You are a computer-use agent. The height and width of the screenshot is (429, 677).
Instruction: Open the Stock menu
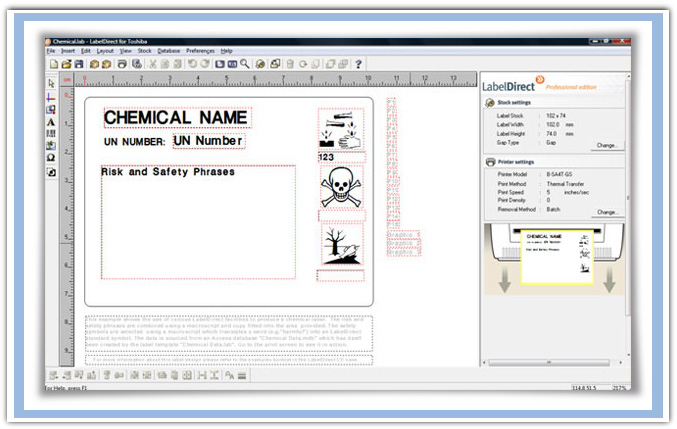(x=144, y=50)
